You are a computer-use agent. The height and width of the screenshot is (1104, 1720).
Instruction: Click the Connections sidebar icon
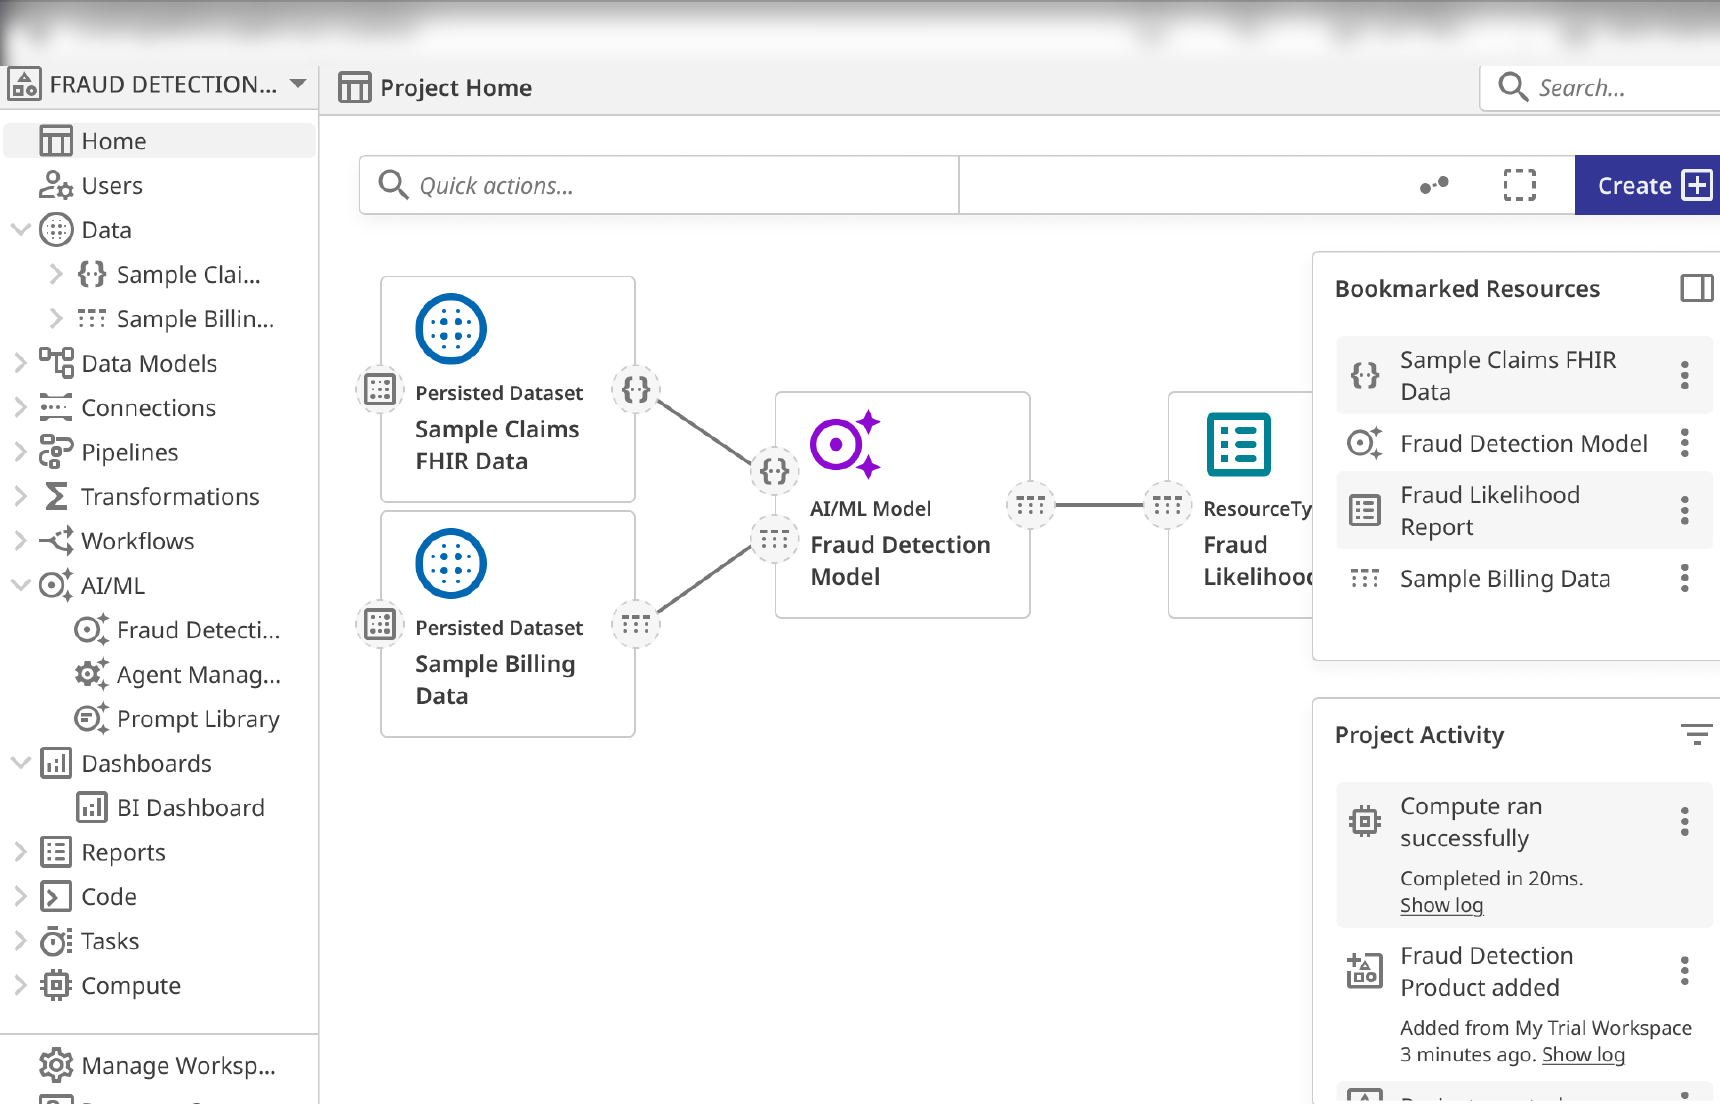pos(56,407)
